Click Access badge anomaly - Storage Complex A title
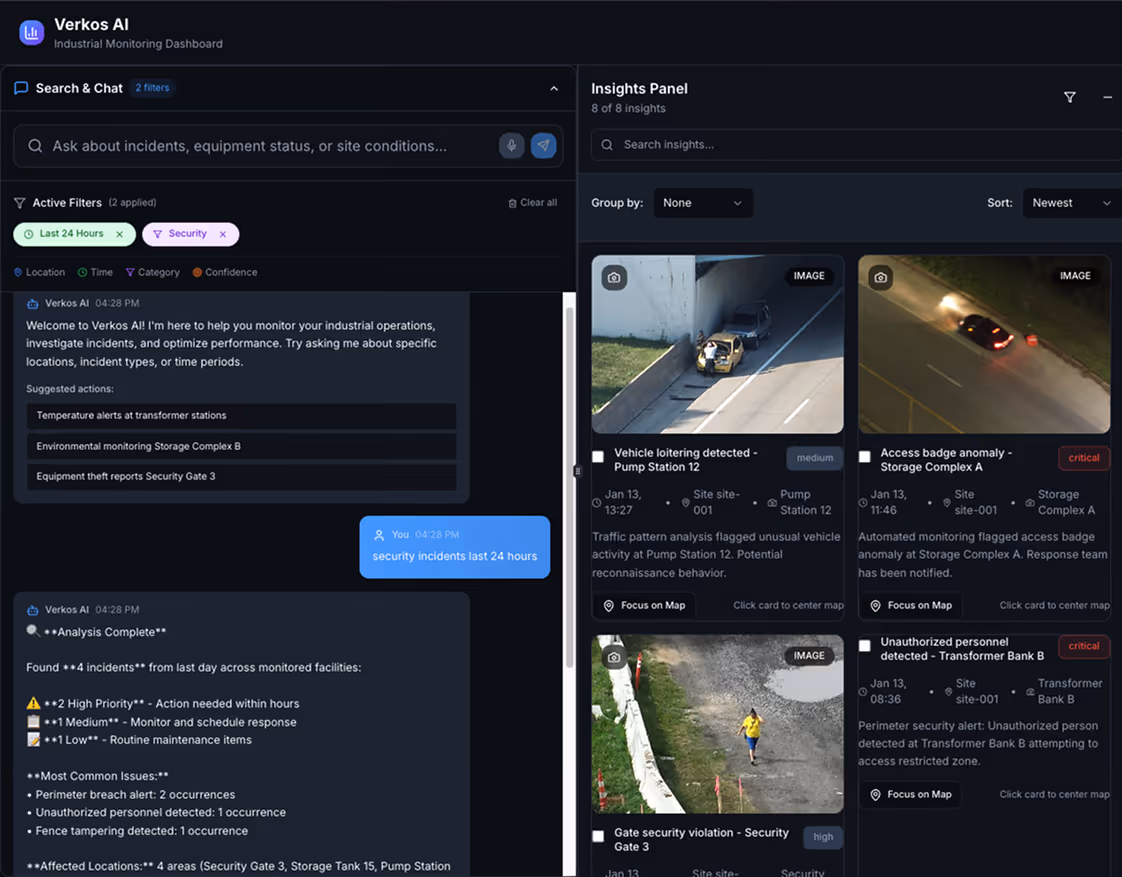 (946, 460)
